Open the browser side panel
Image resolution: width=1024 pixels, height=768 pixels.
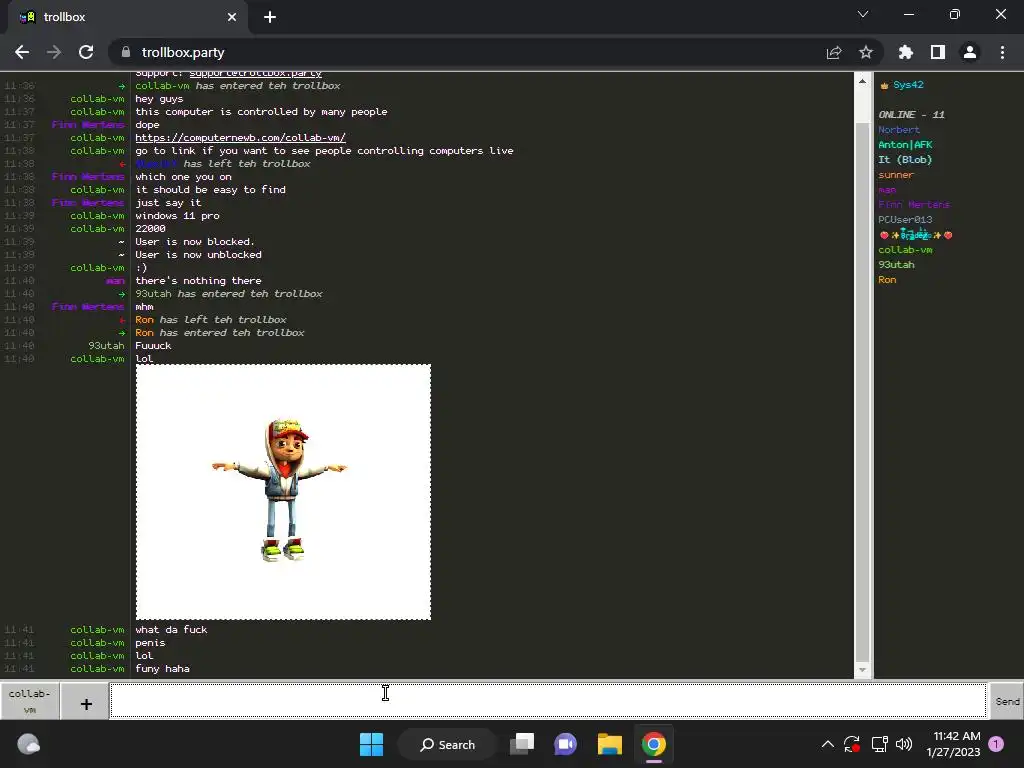(938, 52)
